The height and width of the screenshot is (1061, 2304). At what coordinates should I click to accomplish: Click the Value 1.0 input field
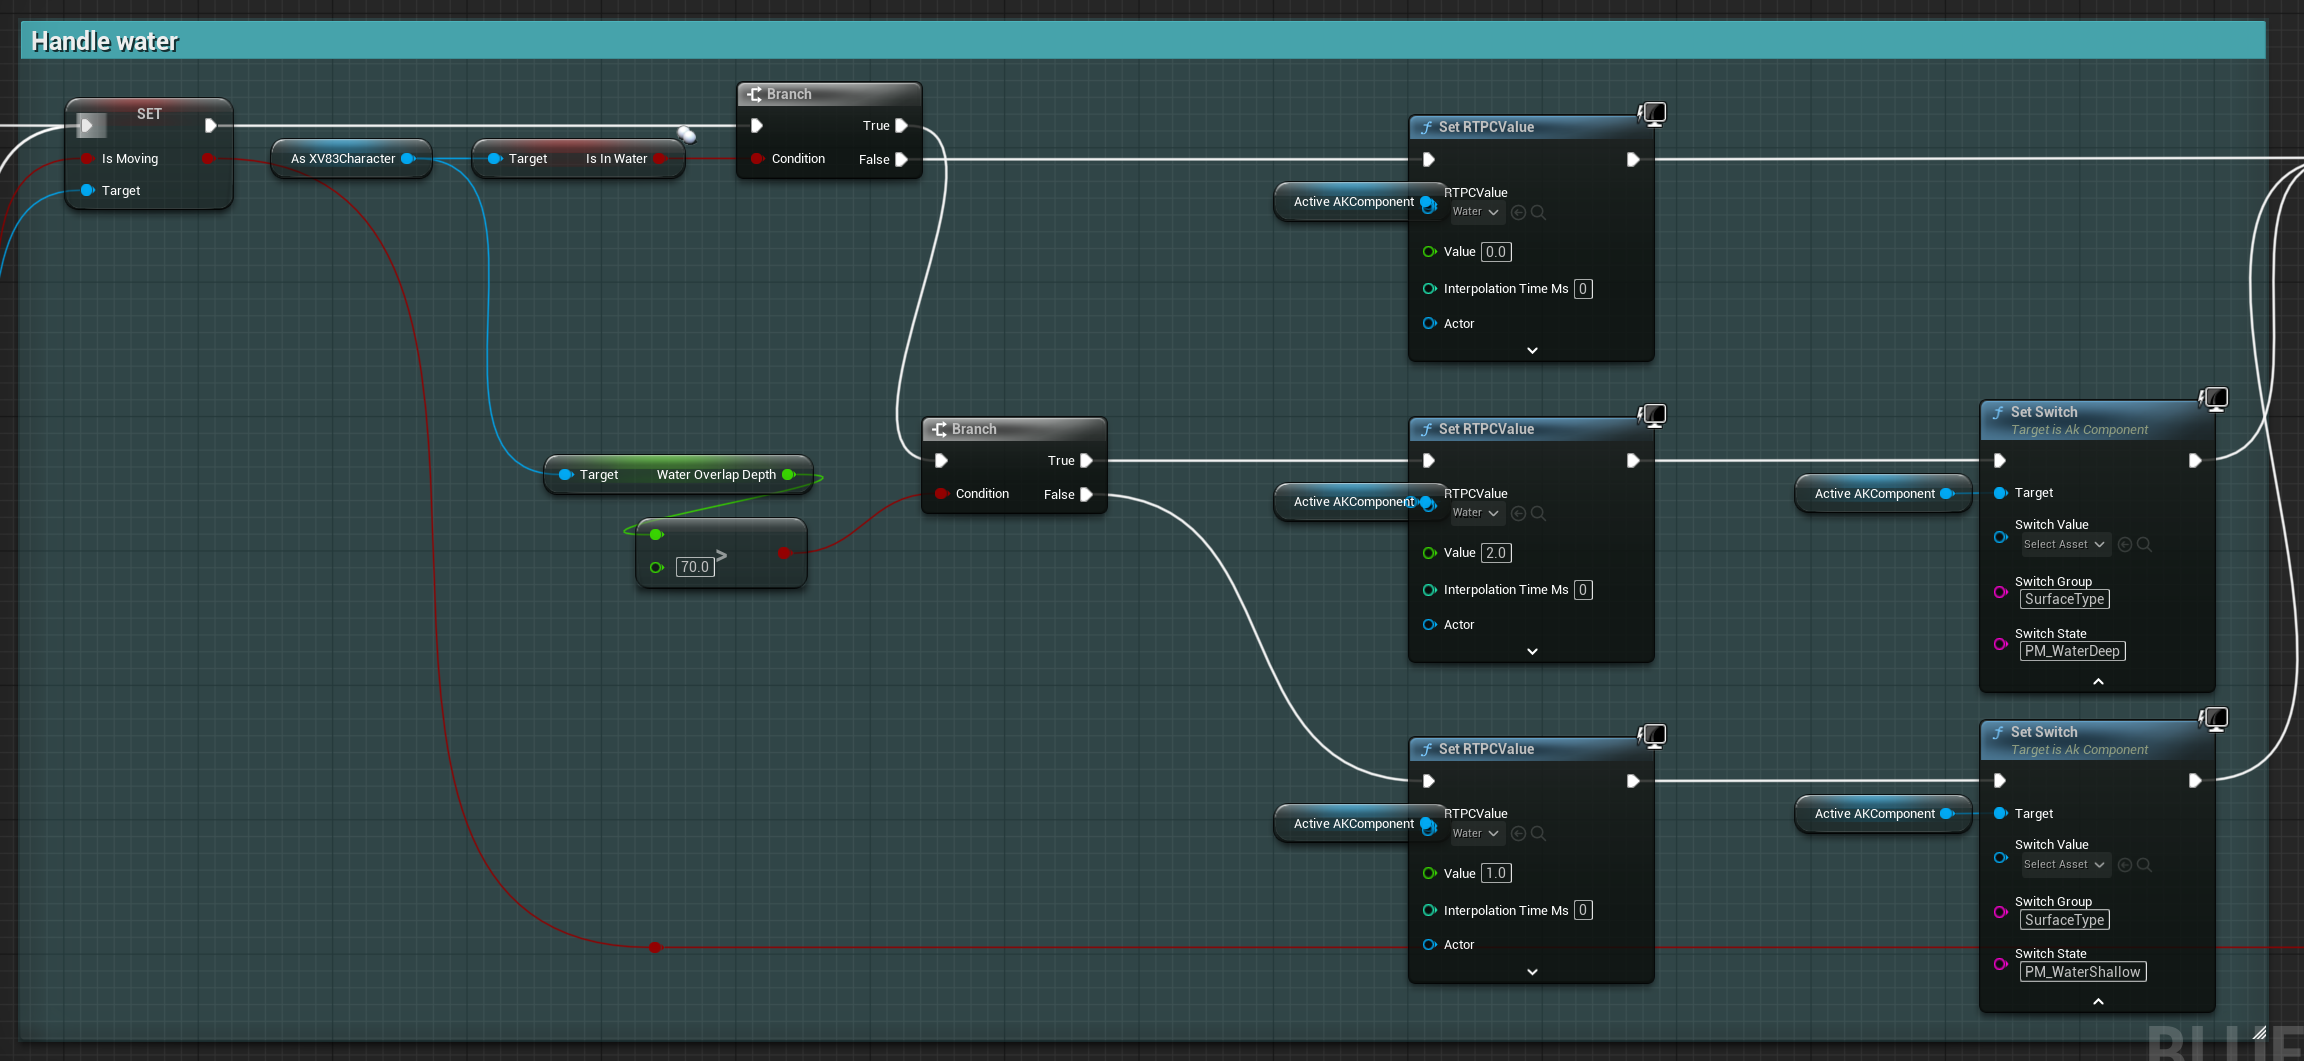click(x=1496, y=873)
